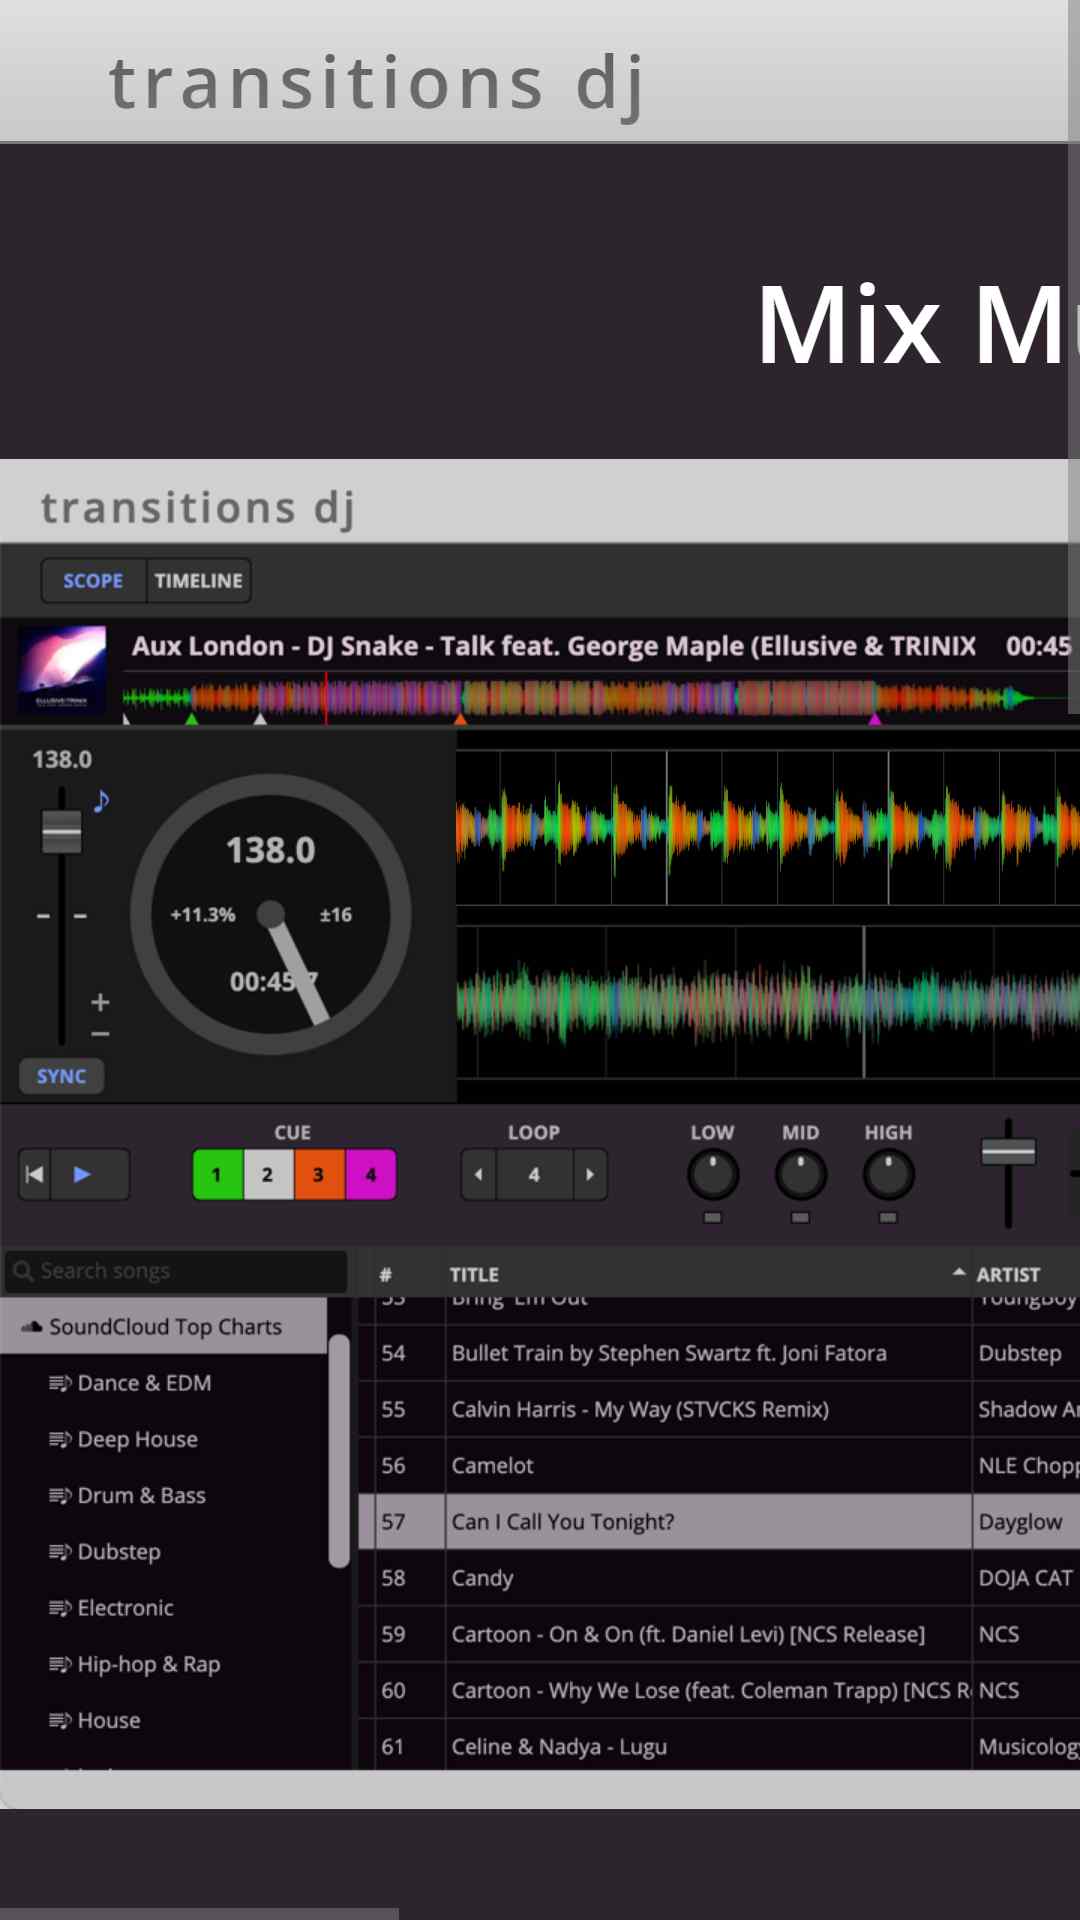1080x1920 pixels.
Task: Click the LOW EQ knob
Action: 713,1175
